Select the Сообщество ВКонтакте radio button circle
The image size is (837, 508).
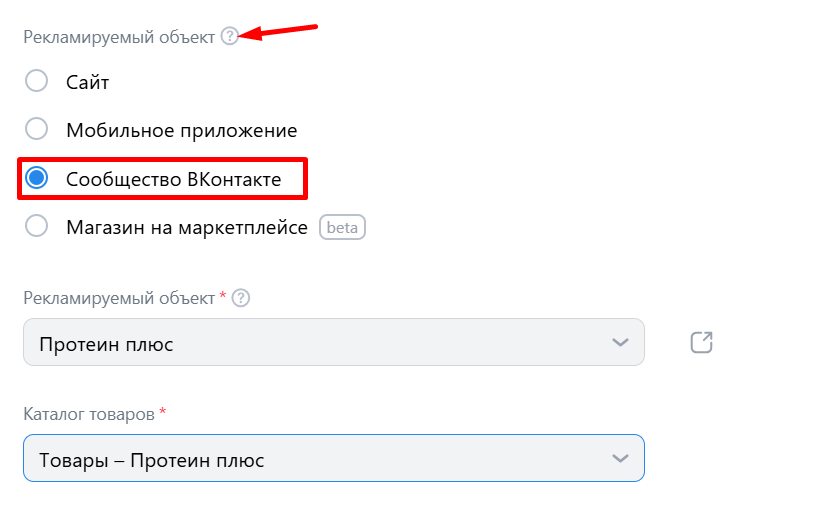(37, 178)
